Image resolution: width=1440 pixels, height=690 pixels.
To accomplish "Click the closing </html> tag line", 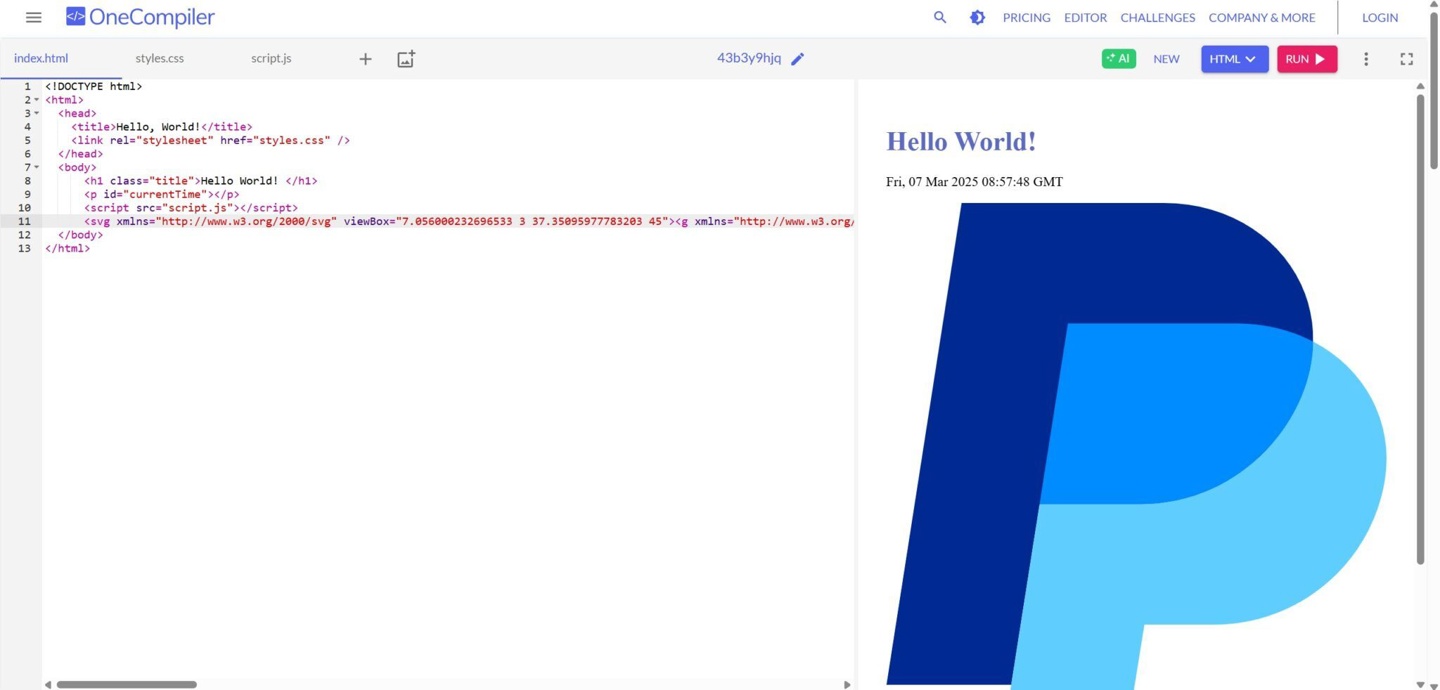I will (x=67, y=249).
